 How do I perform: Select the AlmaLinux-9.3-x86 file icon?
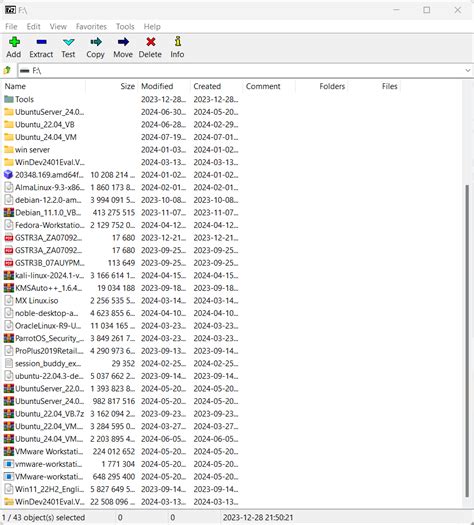(9, 188)
